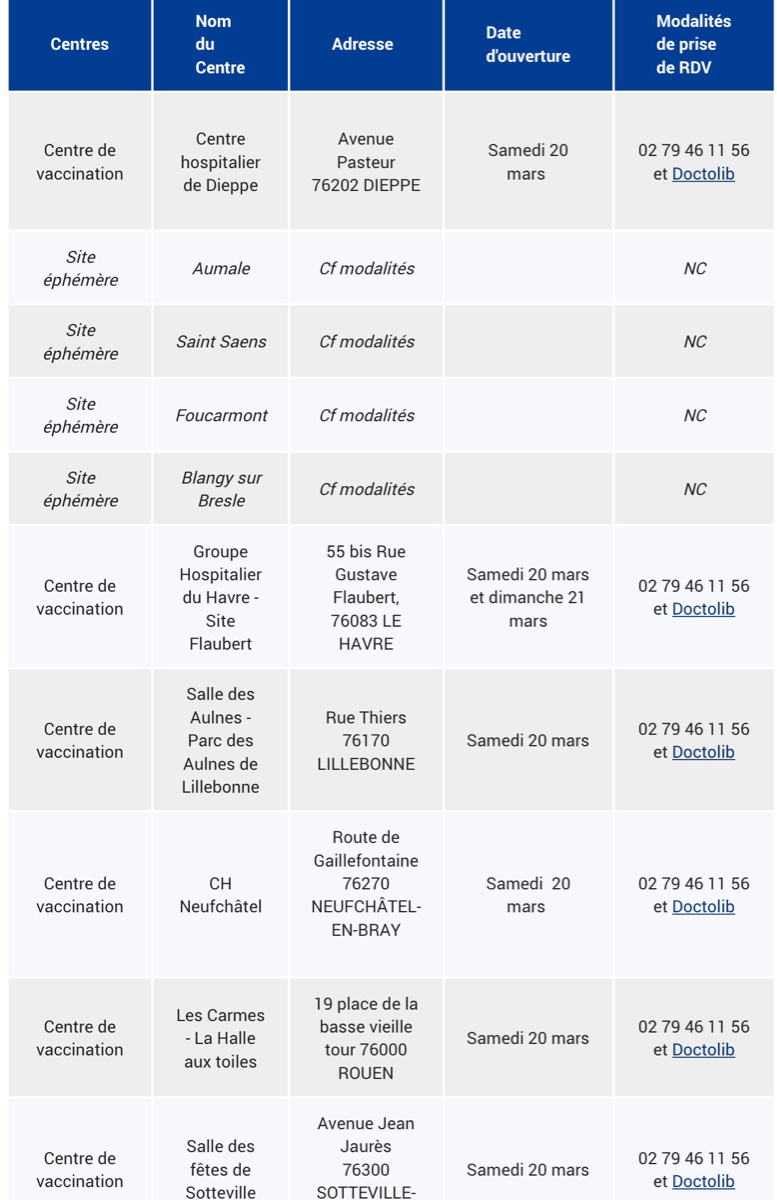Click the Foucarmont site name cell
The height and width of the screenshot is (1200, 777).
221,415
